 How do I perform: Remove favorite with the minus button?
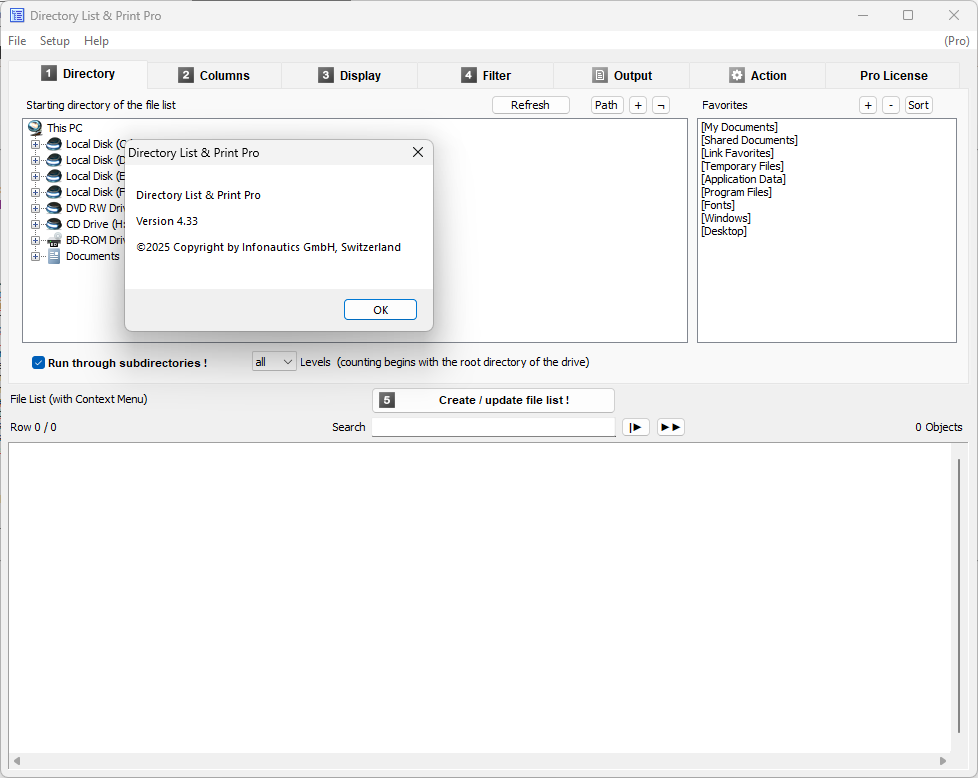[891, 105]
